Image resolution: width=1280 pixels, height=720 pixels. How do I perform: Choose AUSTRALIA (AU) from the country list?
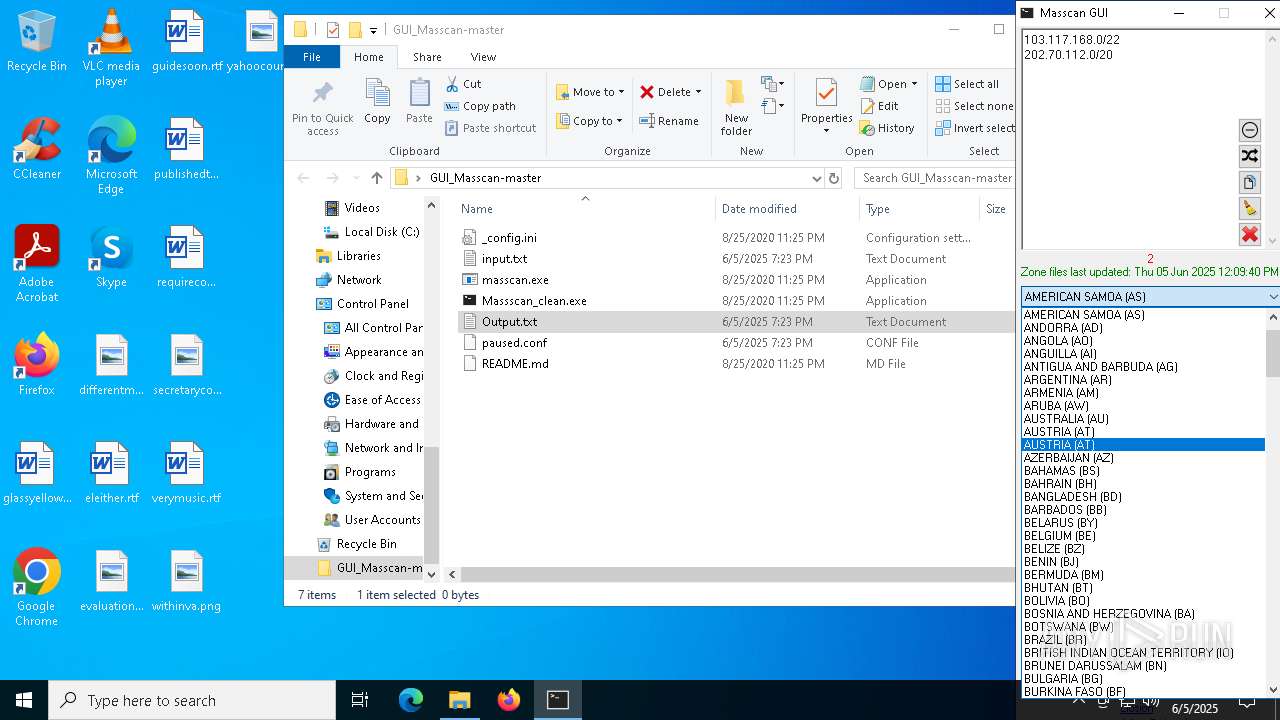(x=1066, y=419)
